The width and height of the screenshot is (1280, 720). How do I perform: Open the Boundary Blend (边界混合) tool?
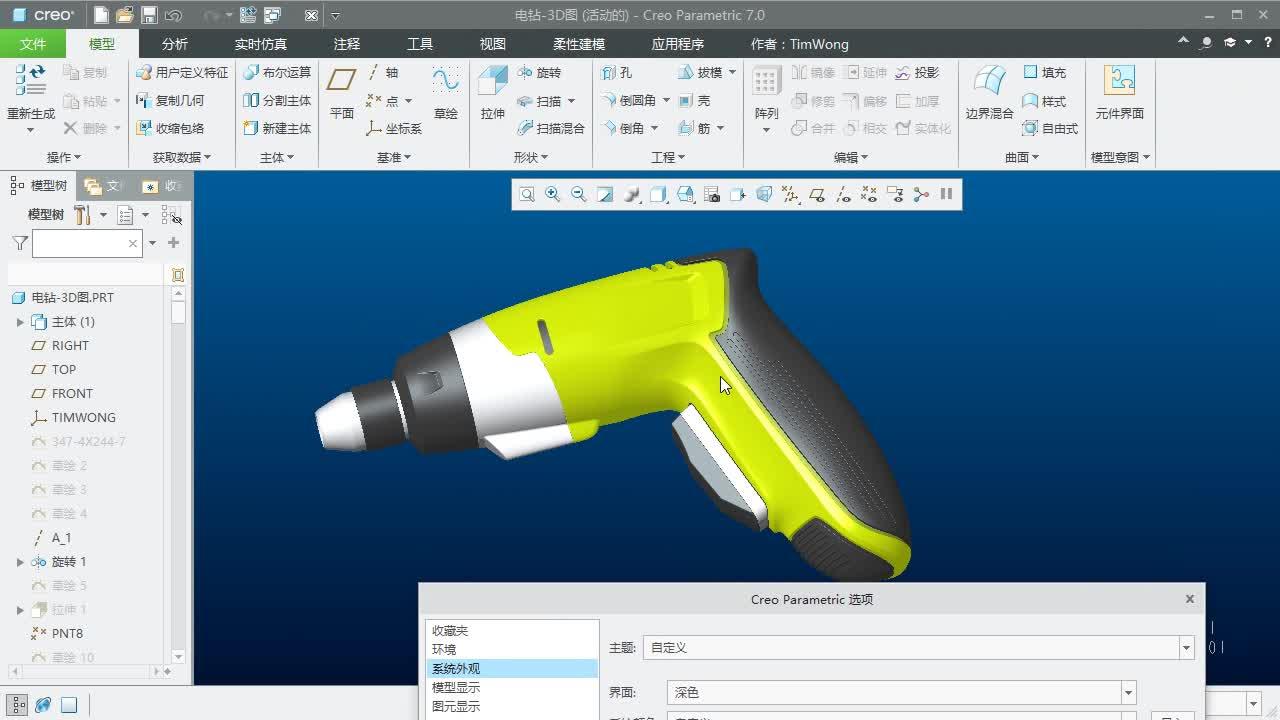click(990, 93)
